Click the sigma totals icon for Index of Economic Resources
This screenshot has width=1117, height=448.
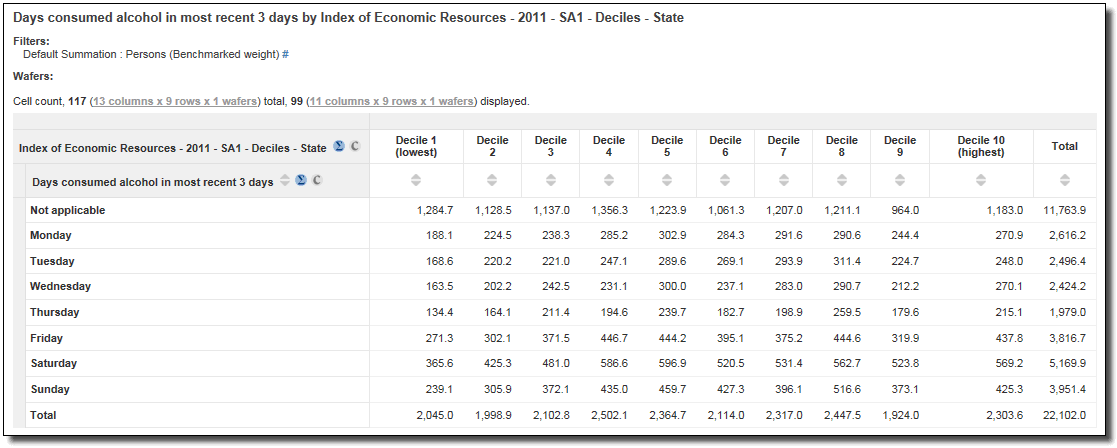(x=339, y=147)
